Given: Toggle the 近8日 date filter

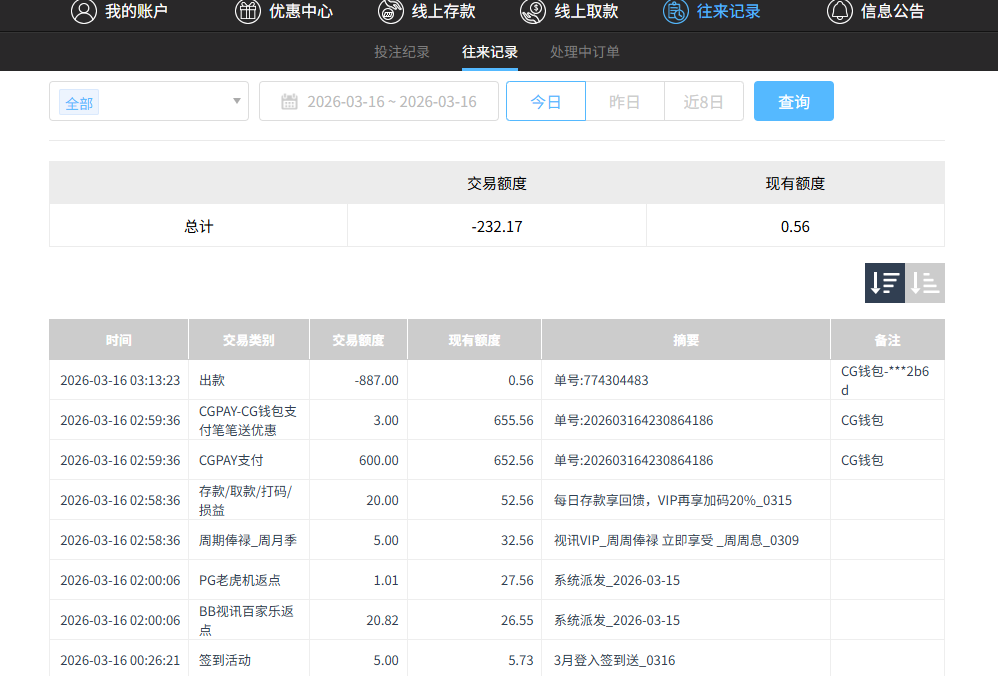Looking at the screenshot, I should pos(703,100).
